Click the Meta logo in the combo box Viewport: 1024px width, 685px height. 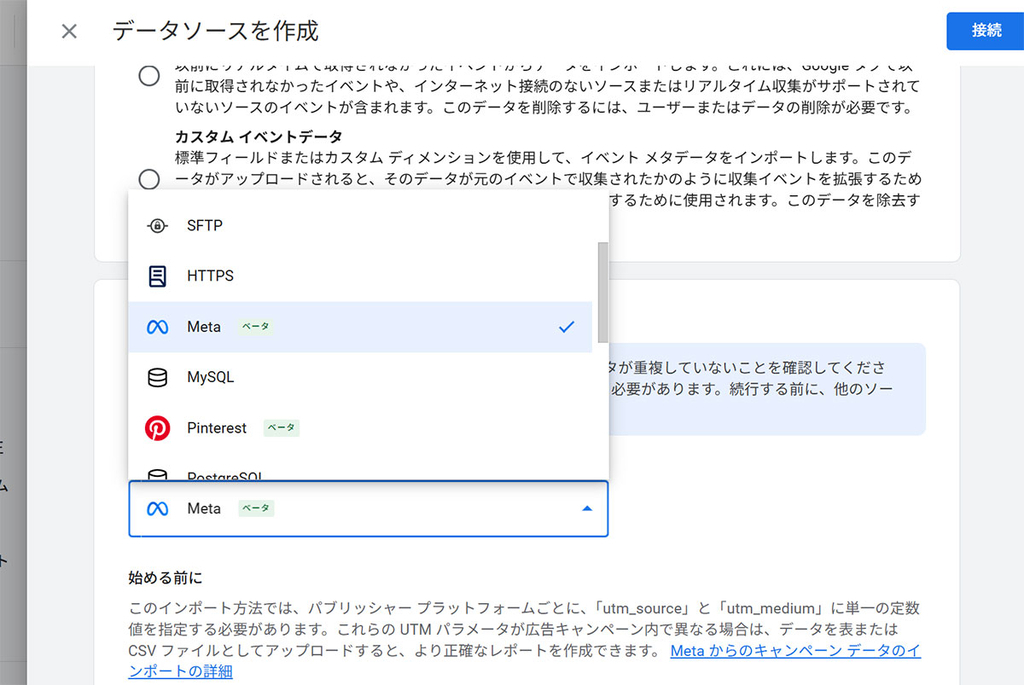[x=157, y=509]
